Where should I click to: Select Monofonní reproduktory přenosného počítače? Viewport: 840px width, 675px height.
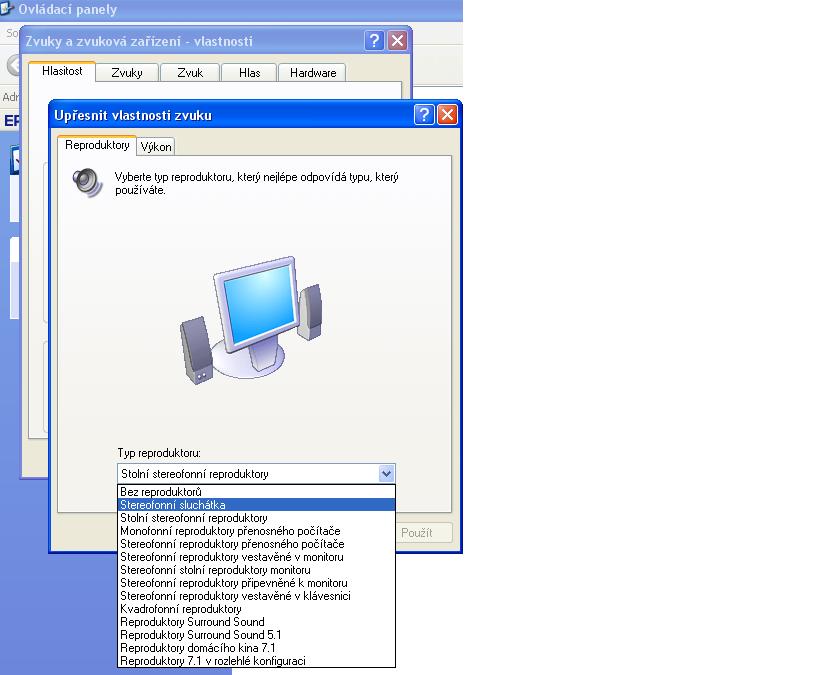pos(256,531)
